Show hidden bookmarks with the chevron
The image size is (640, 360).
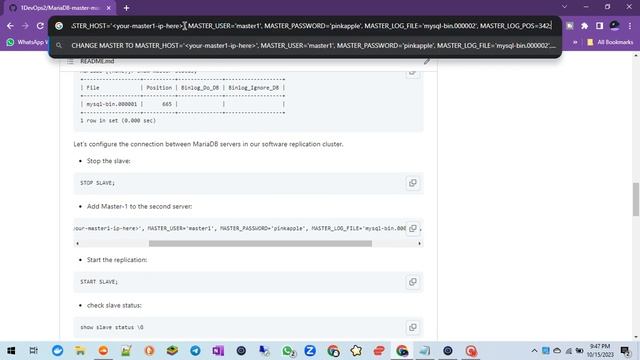click(575, 42)
